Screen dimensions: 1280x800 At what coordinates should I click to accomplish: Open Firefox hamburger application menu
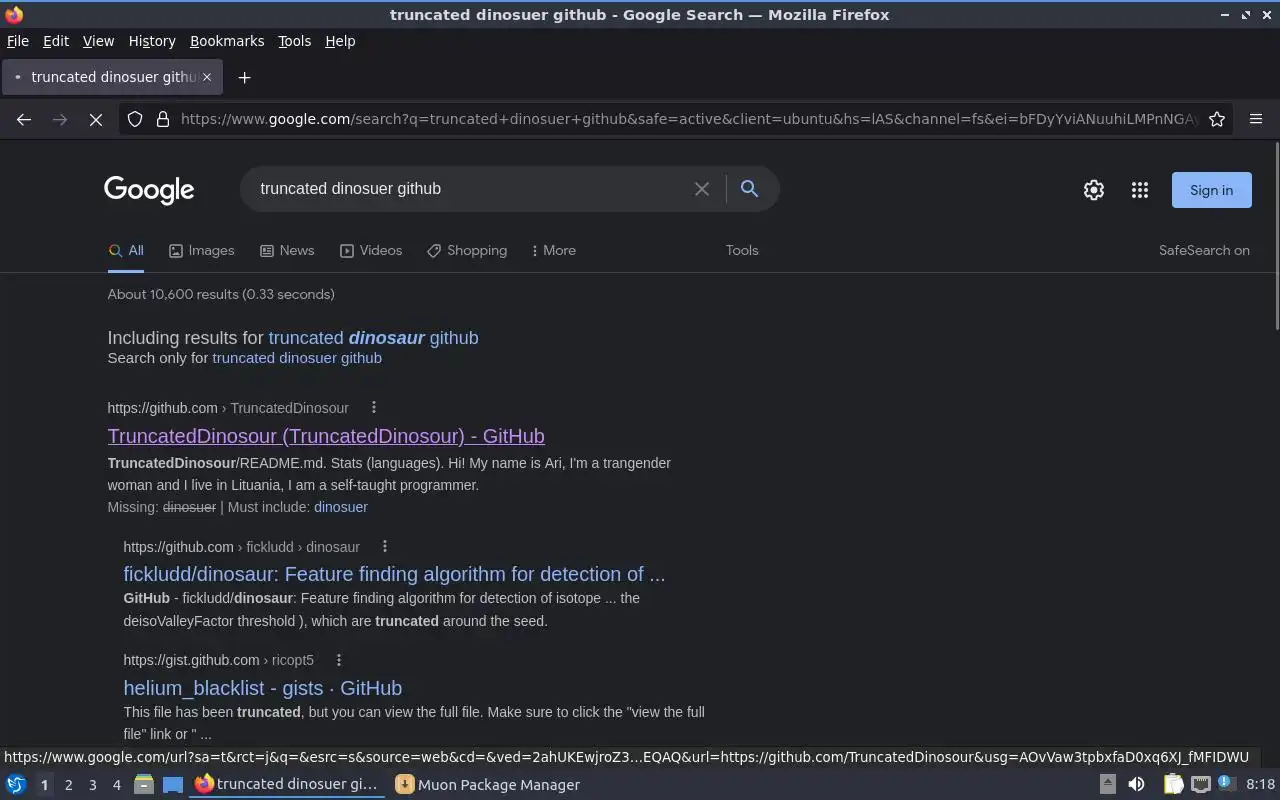pos(1256,119)
